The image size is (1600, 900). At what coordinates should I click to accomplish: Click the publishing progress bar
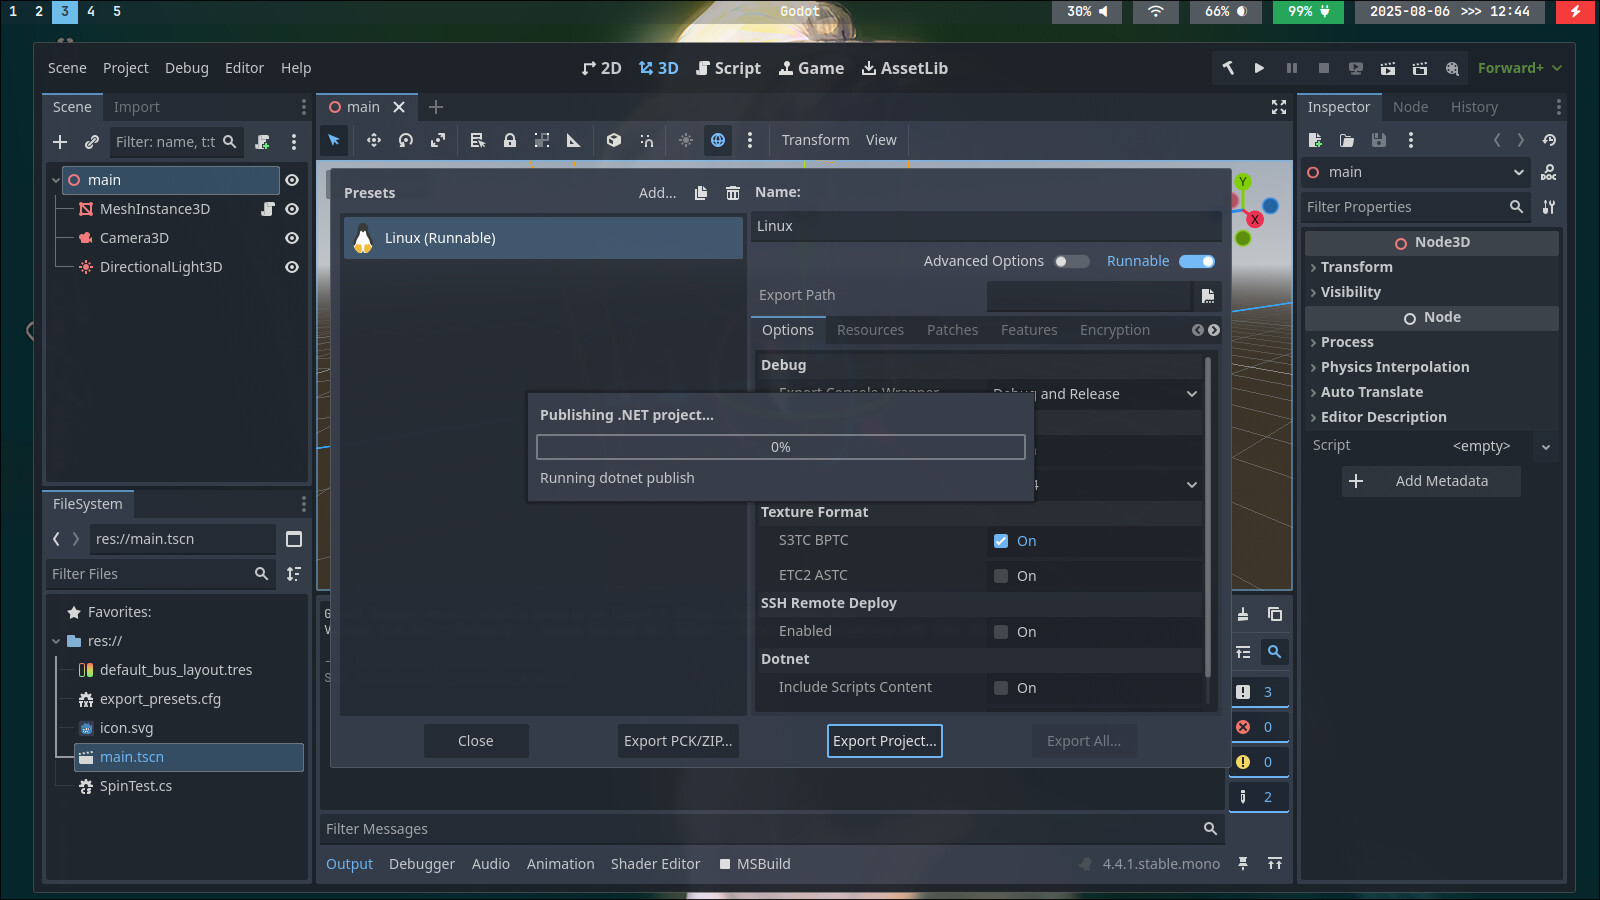pos(780,447)
